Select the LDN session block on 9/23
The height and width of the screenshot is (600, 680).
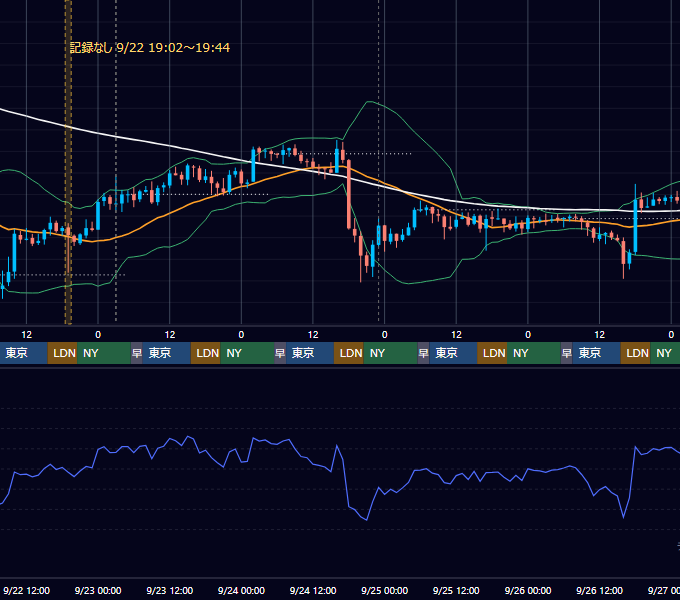[x=206, y=353]
